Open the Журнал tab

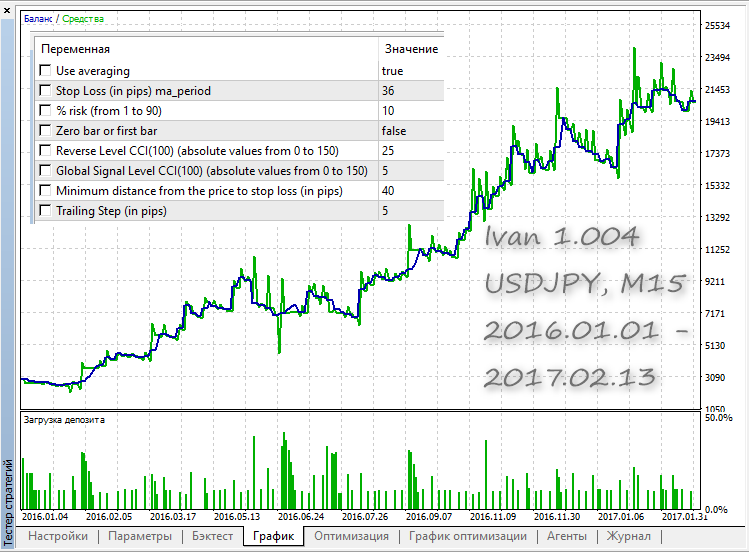[629, 536]
